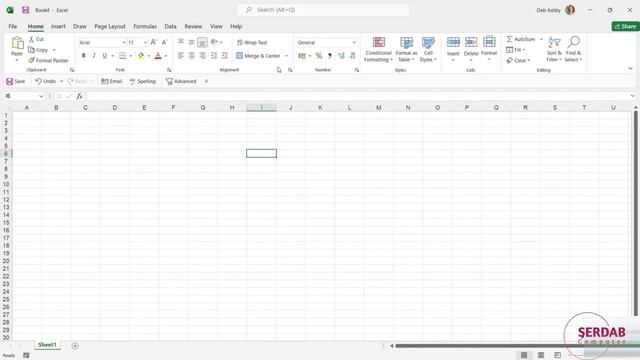Image resolution: width=640 pixels, height=360 pixels.
Task: Open Find & Select menu
Action: [573, 49]
